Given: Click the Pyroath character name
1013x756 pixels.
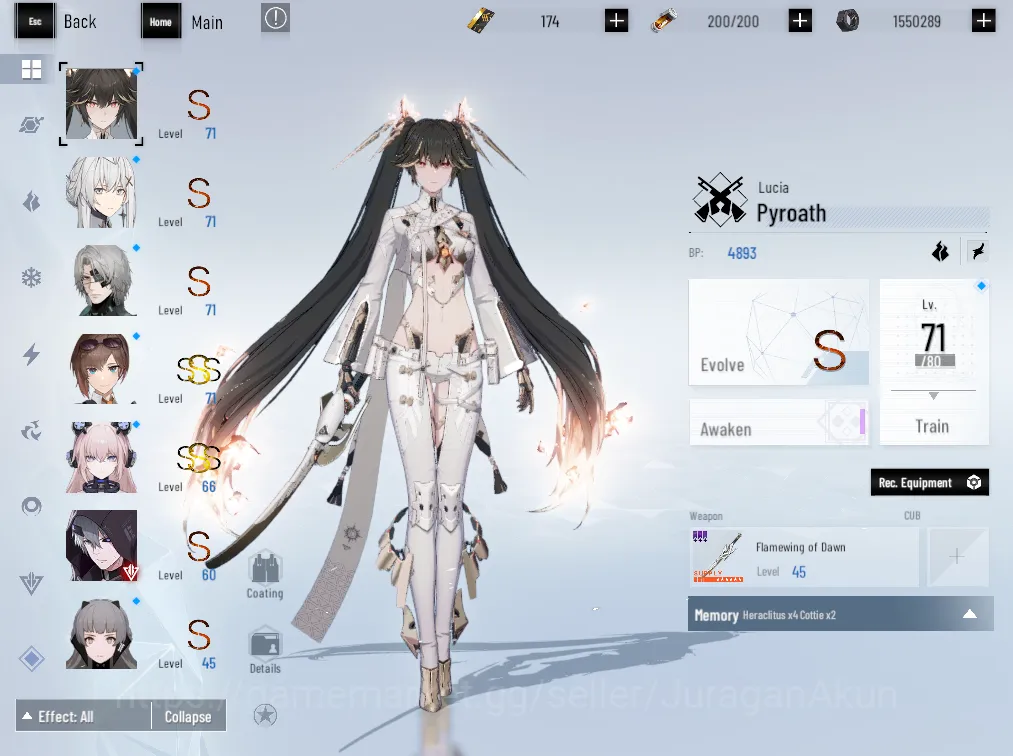Looking at the screenshot, I should pyautogui.click(x=791, y=213).
